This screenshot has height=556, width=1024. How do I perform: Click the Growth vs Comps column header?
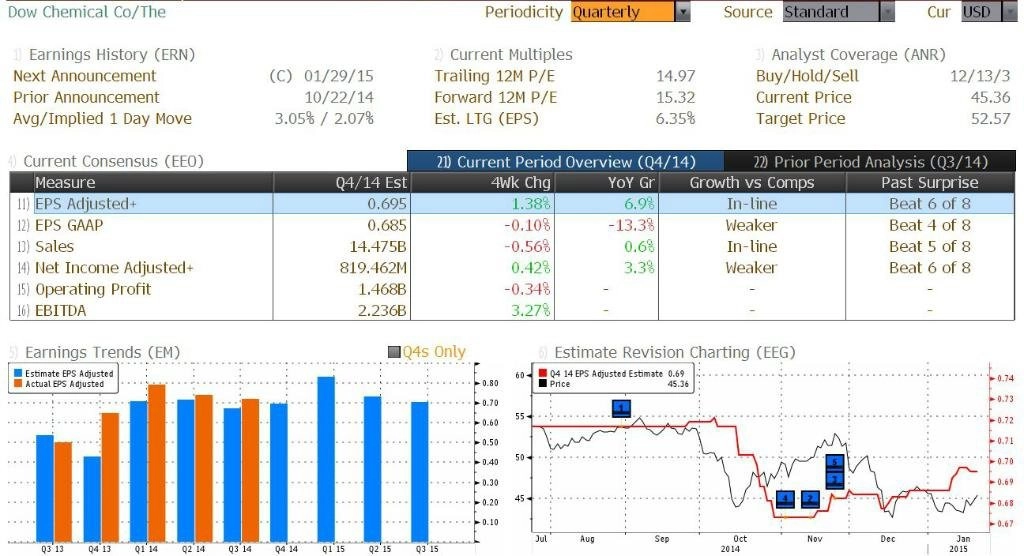tap(752, 182)
